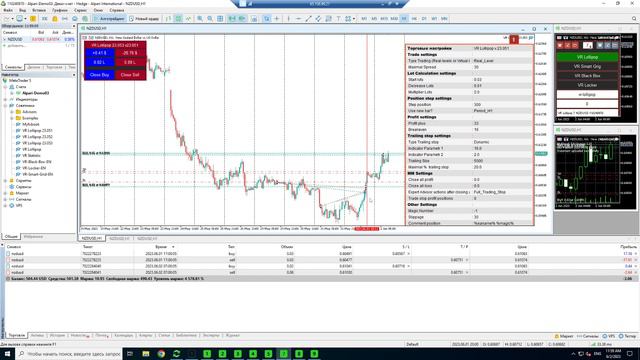Tile chart windows with grid icon

click(220, 18)
